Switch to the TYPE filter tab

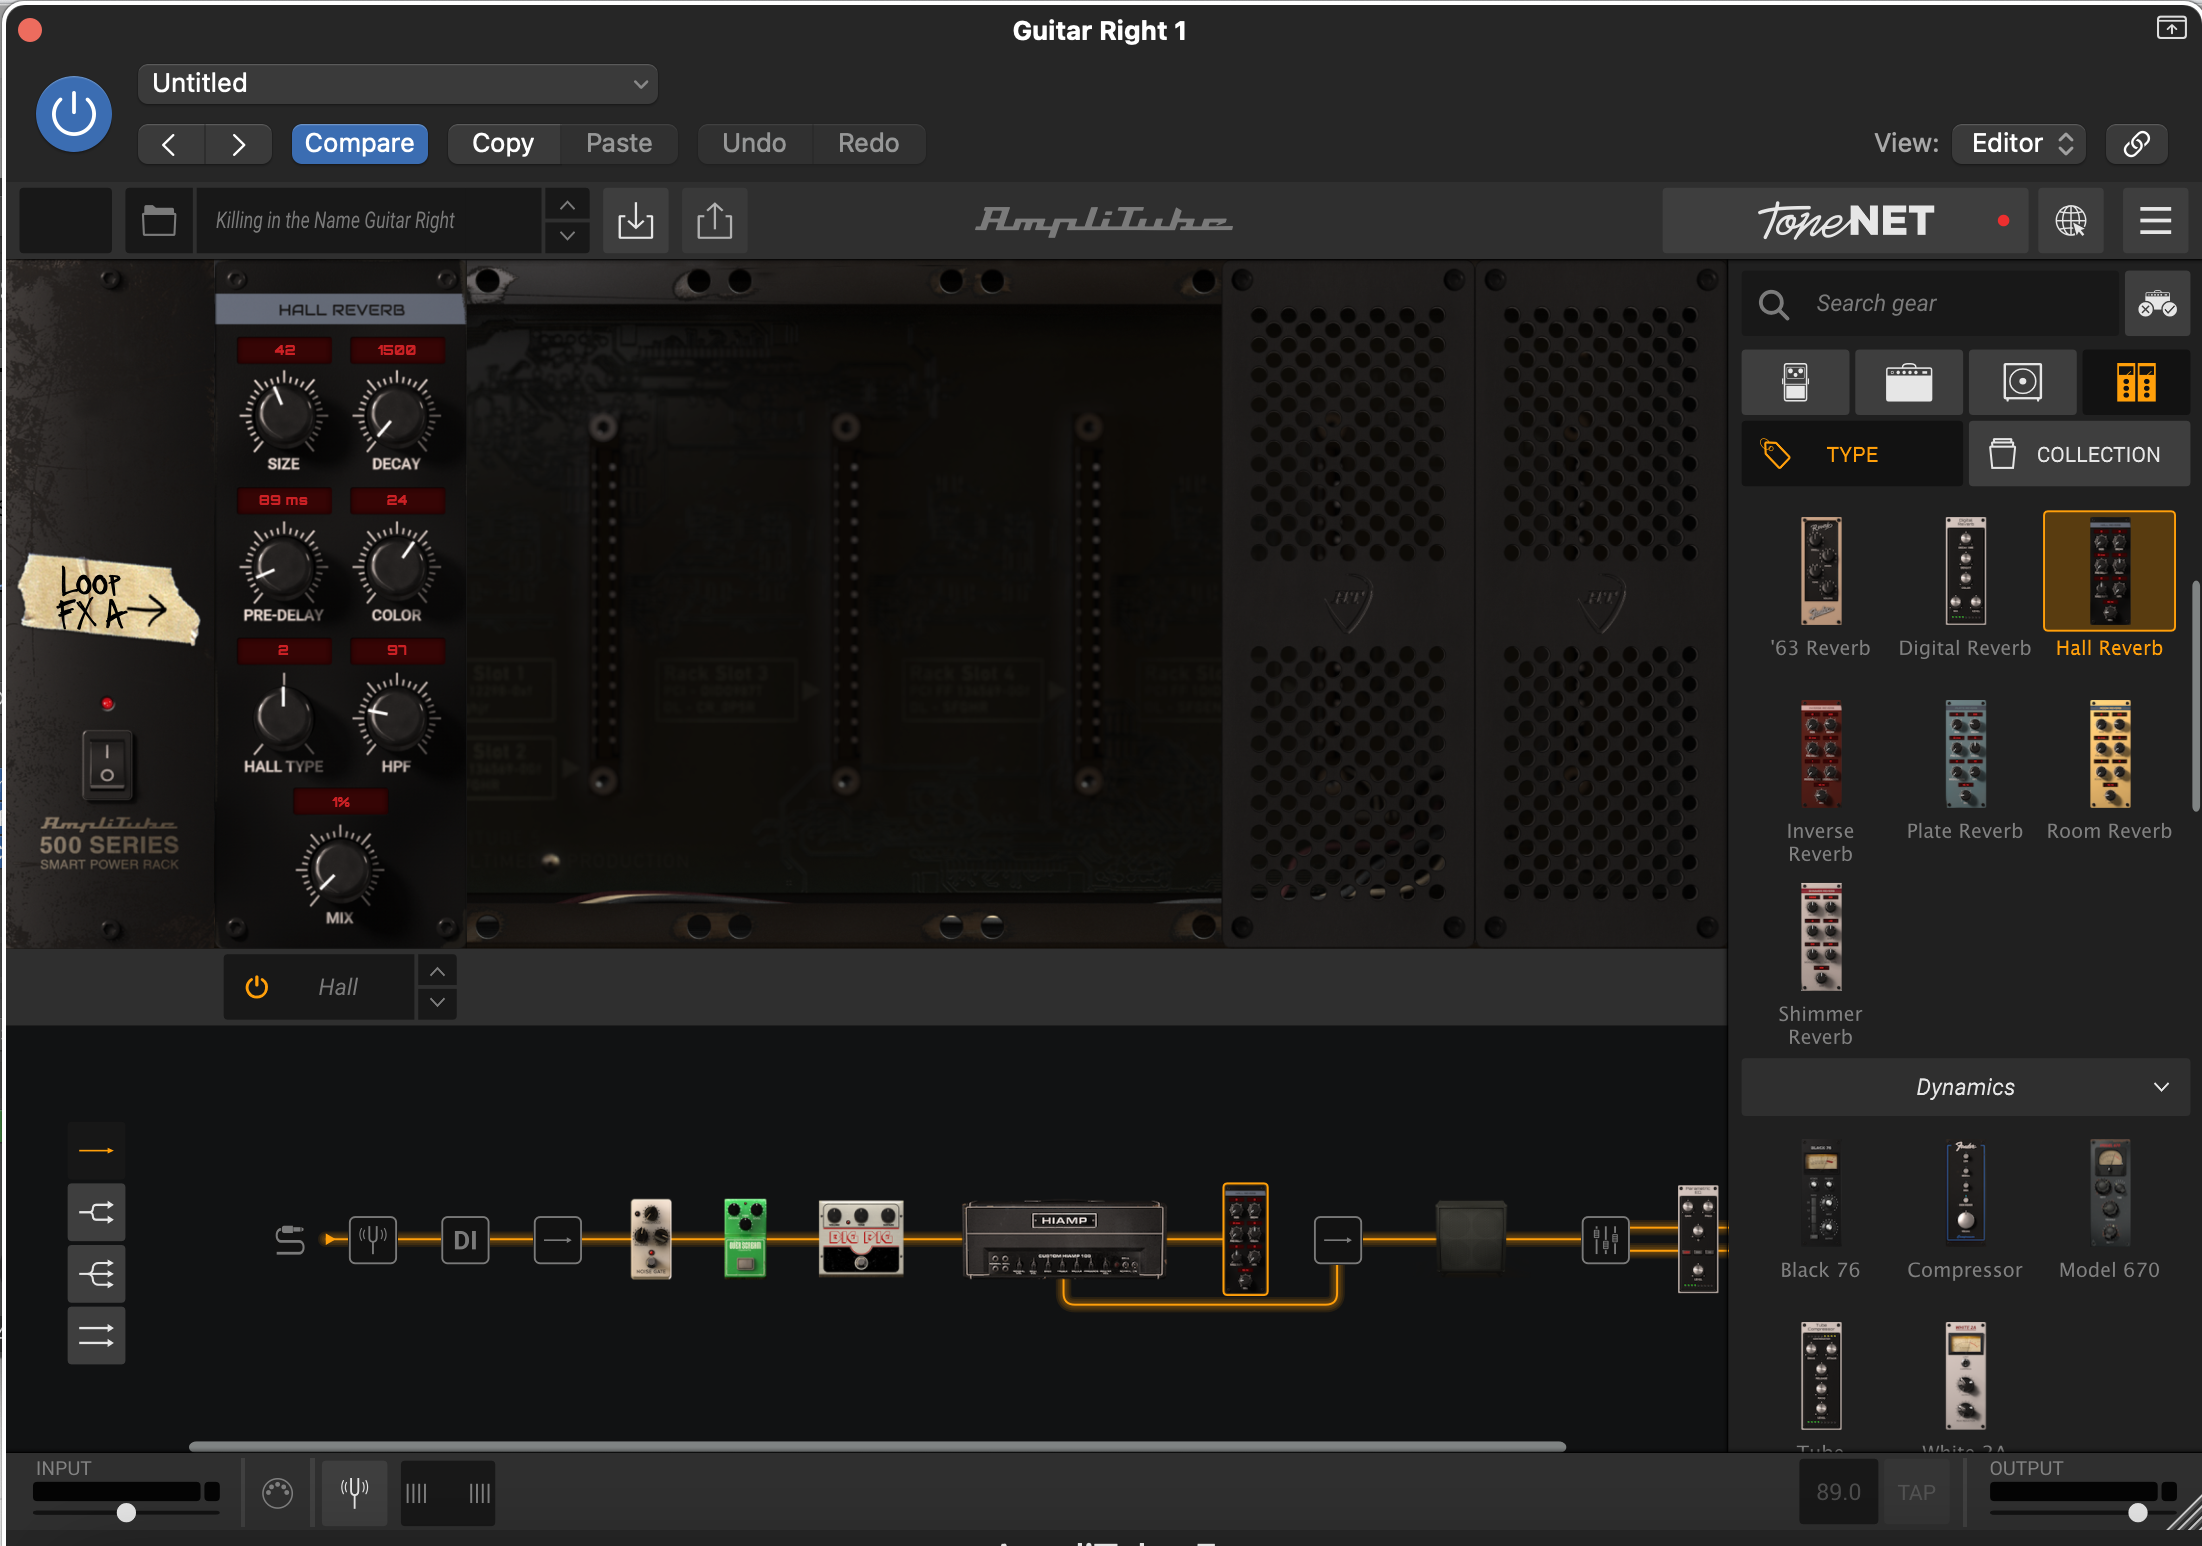pyautogui.click(x=1852, y=454)
